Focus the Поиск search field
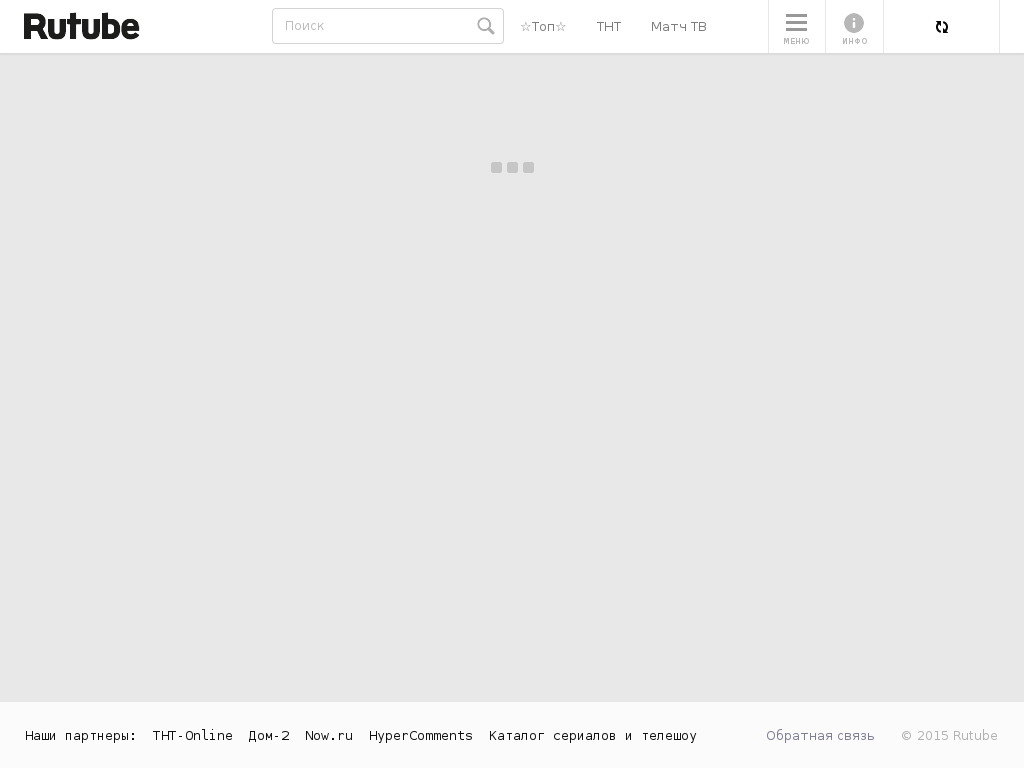 point(388,26)
